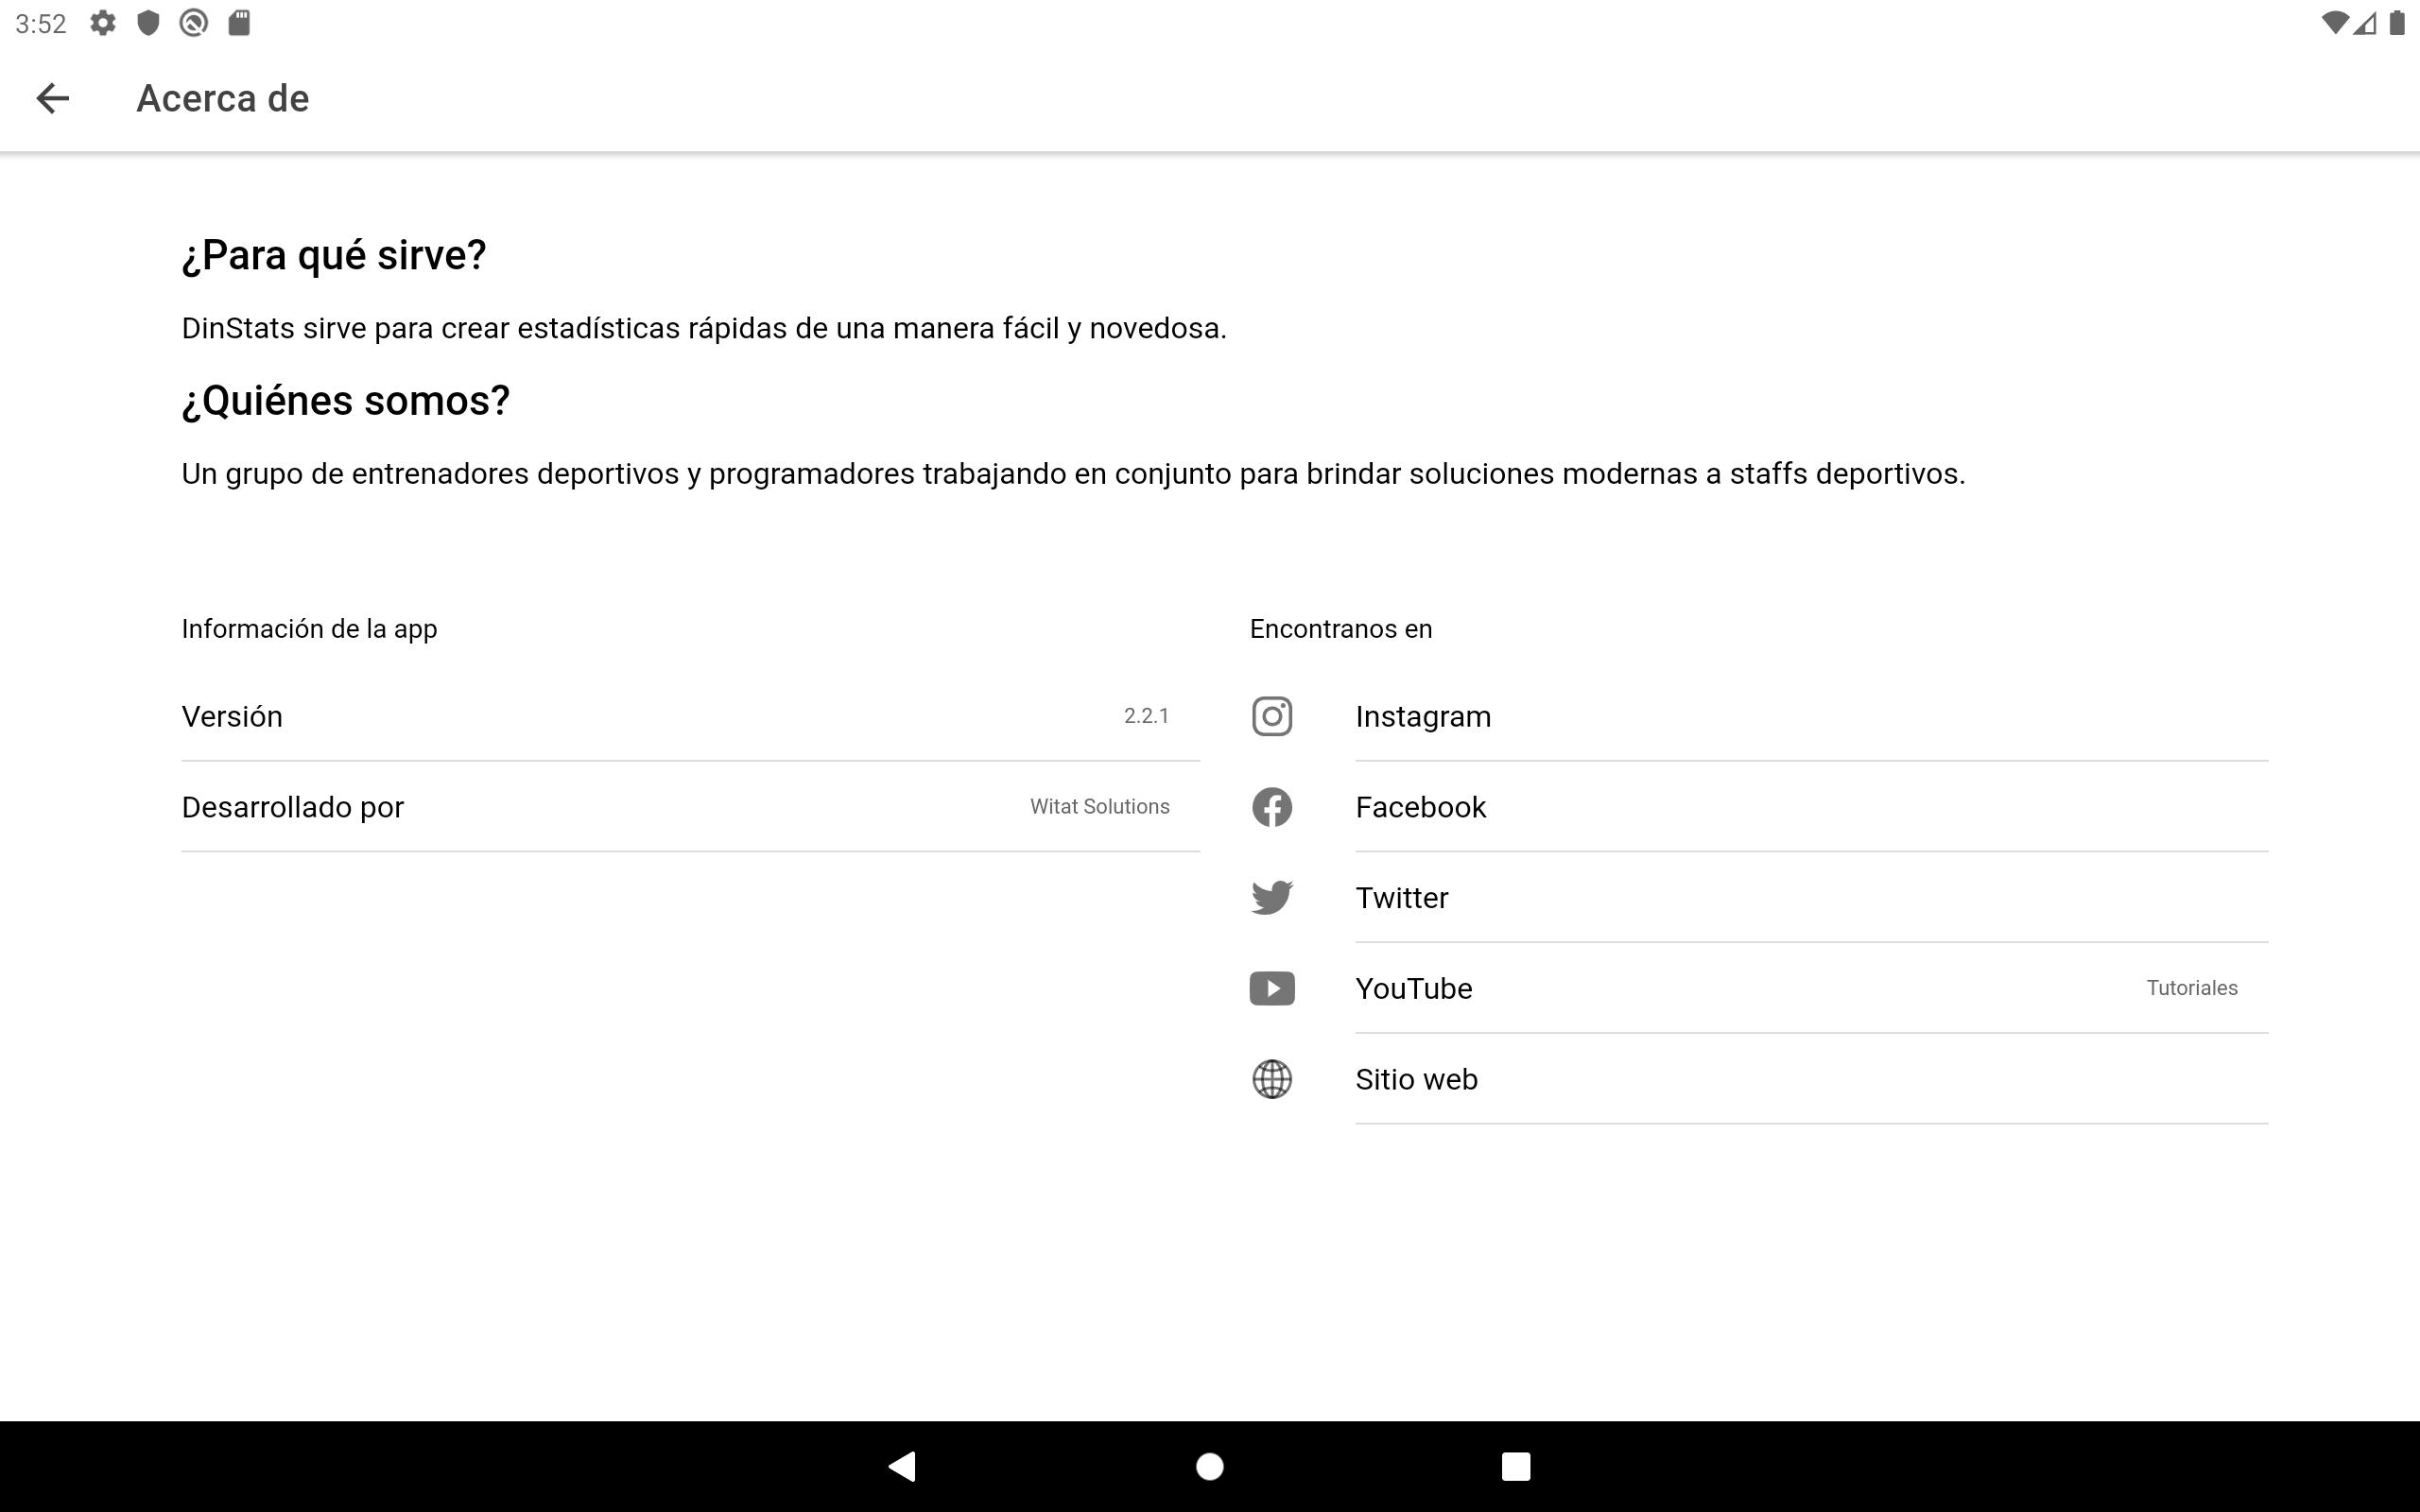Tap the ¿Para qué sirve? heading
The height and width of the screenshot is (1512, 2420).
[x=334, y=255]
